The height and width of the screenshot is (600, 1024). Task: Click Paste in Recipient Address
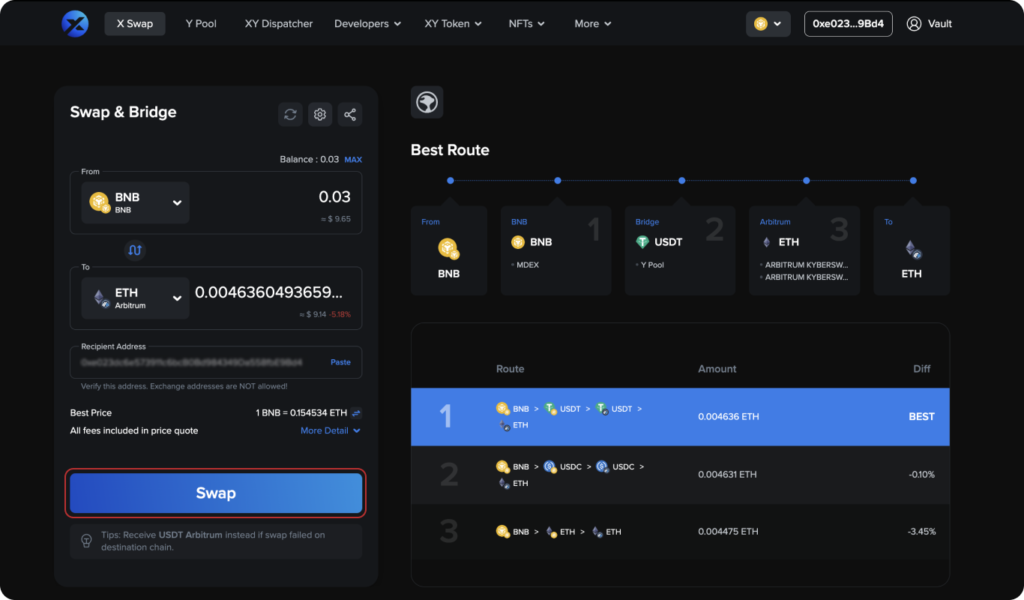pyautogui.click(x=340, y=362)
